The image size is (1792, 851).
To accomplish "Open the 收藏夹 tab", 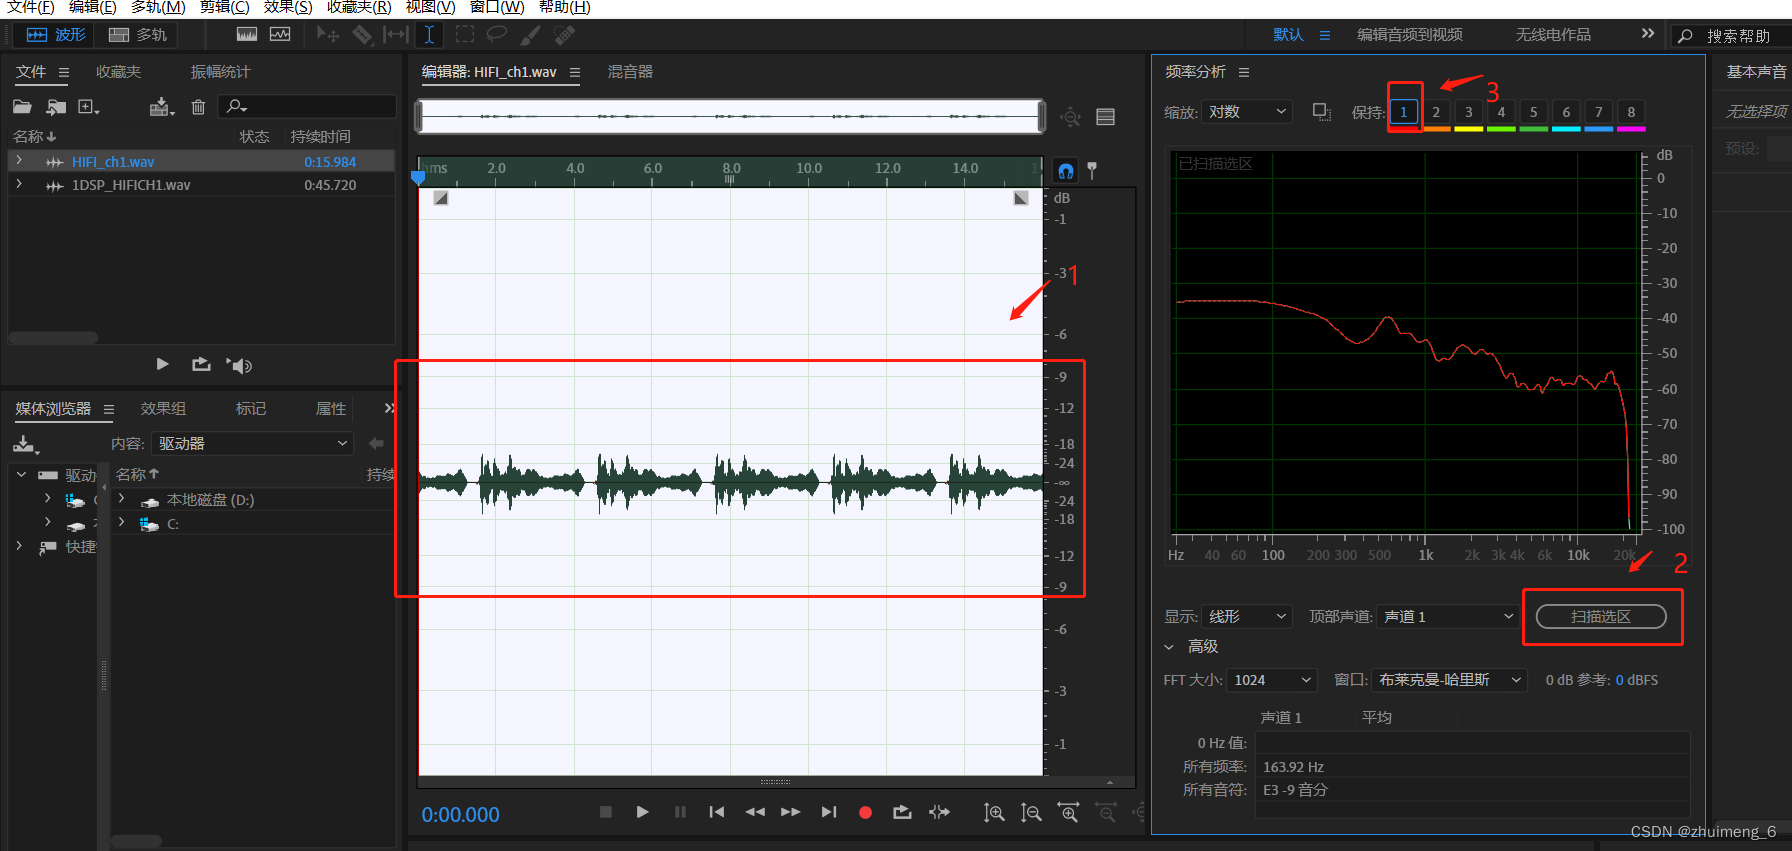I will [x=118, y=72].
